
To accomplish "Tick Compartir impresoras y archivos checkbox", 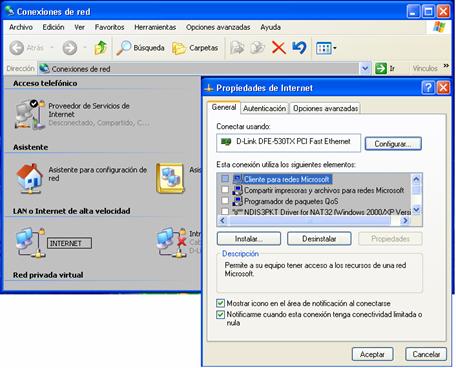I will 225,190.
